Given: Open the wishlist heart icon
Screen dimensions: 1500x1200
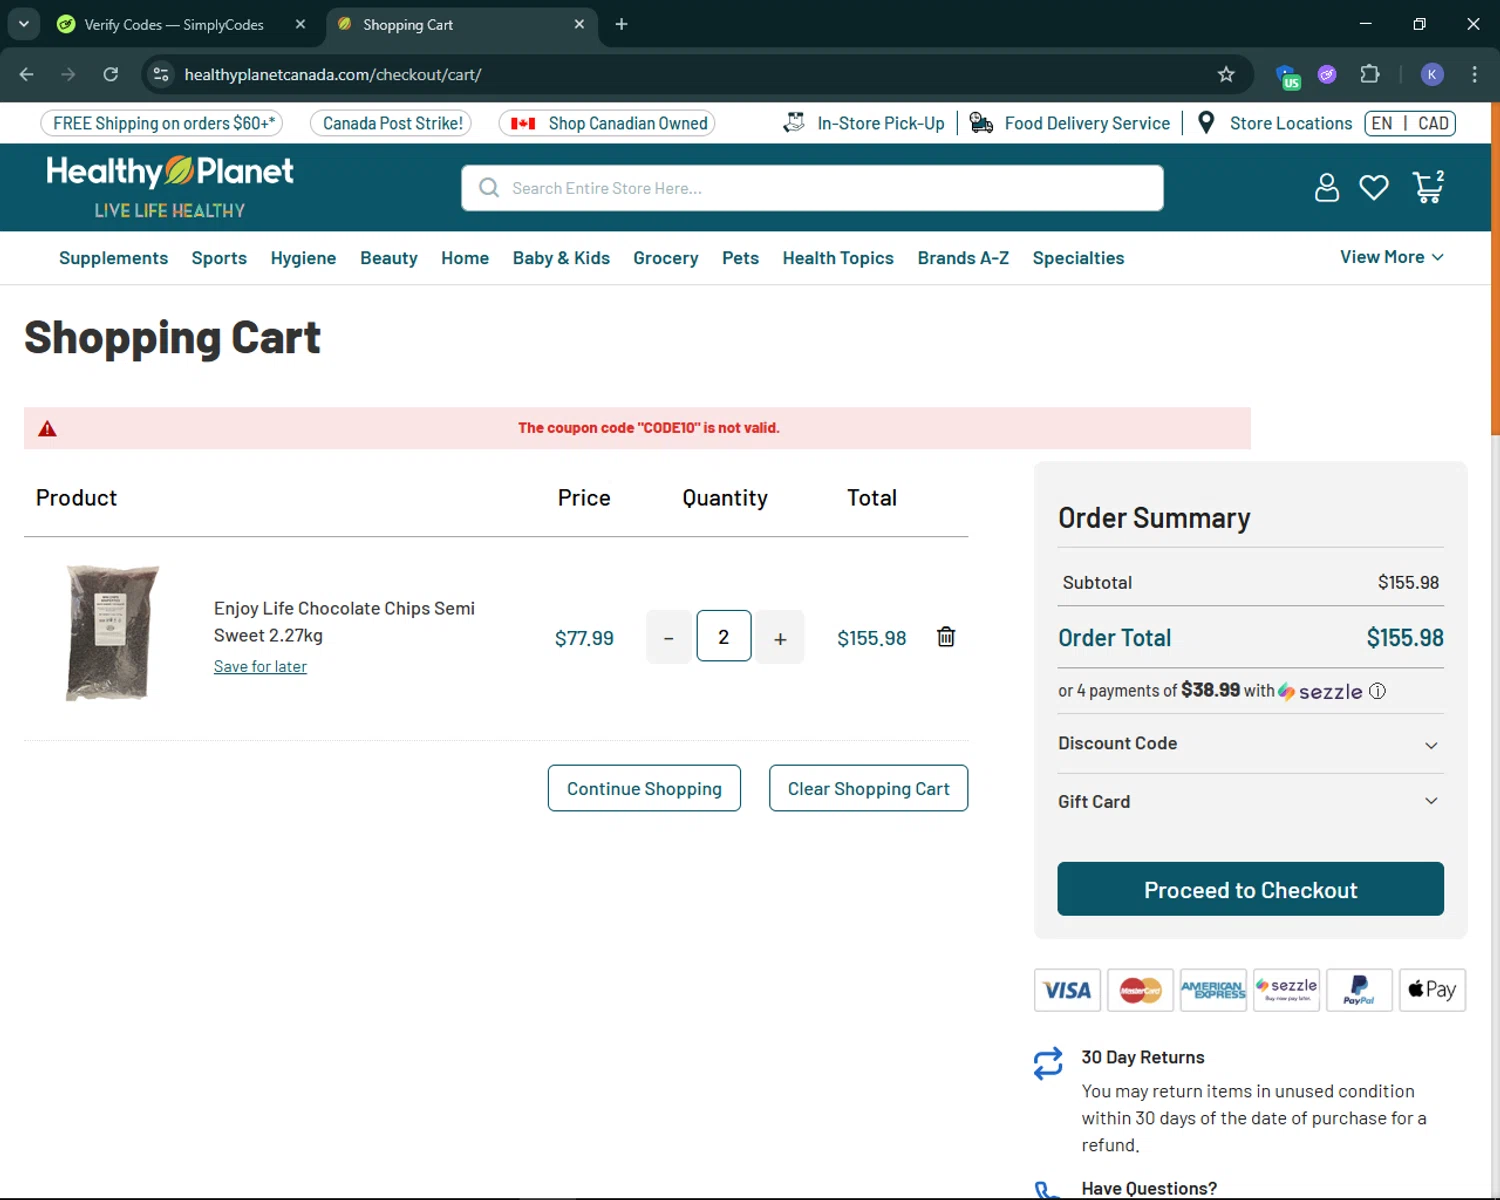Looking at the screenshot, I should 1374,187.
